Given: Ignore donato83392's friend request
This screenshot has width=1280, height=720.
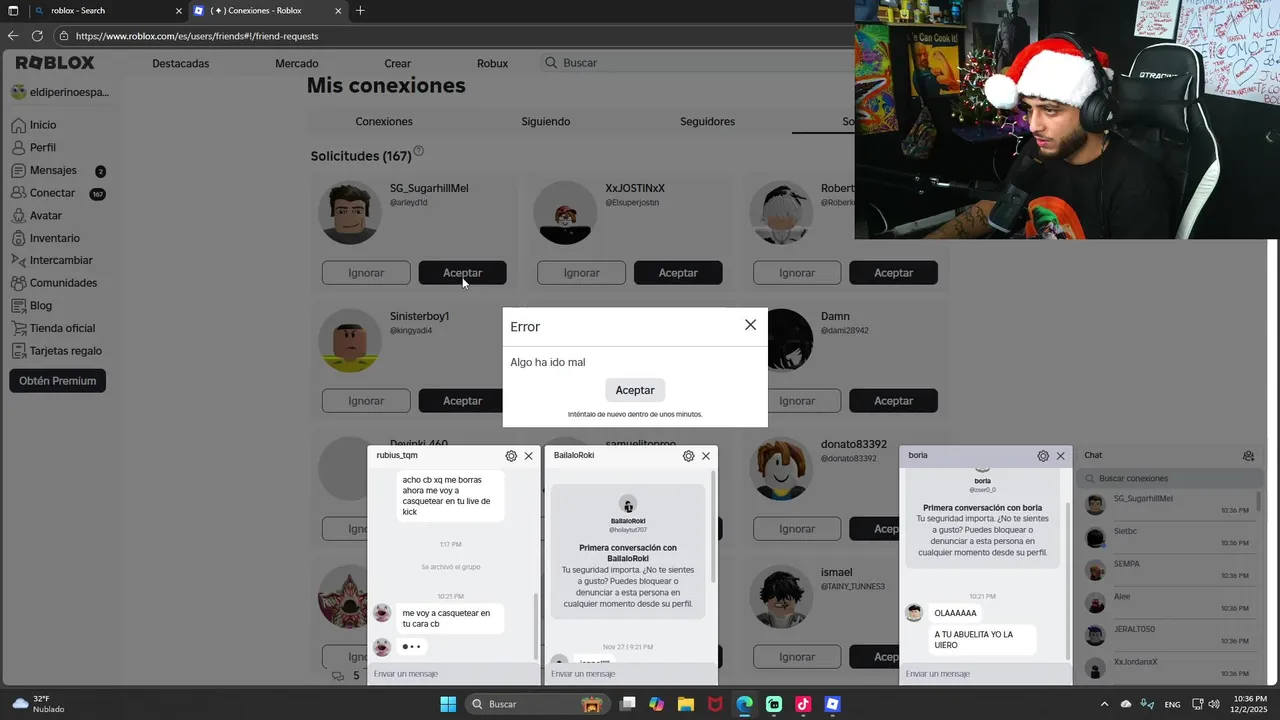Looking at the screenshot, I should [x=797, y=529].
